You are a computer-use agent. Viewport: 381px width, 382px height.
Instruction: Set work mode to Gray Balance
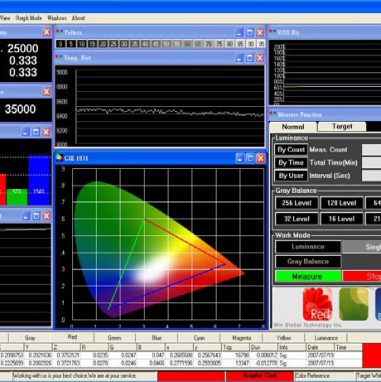pyautogui.click(x=308, y=262)
